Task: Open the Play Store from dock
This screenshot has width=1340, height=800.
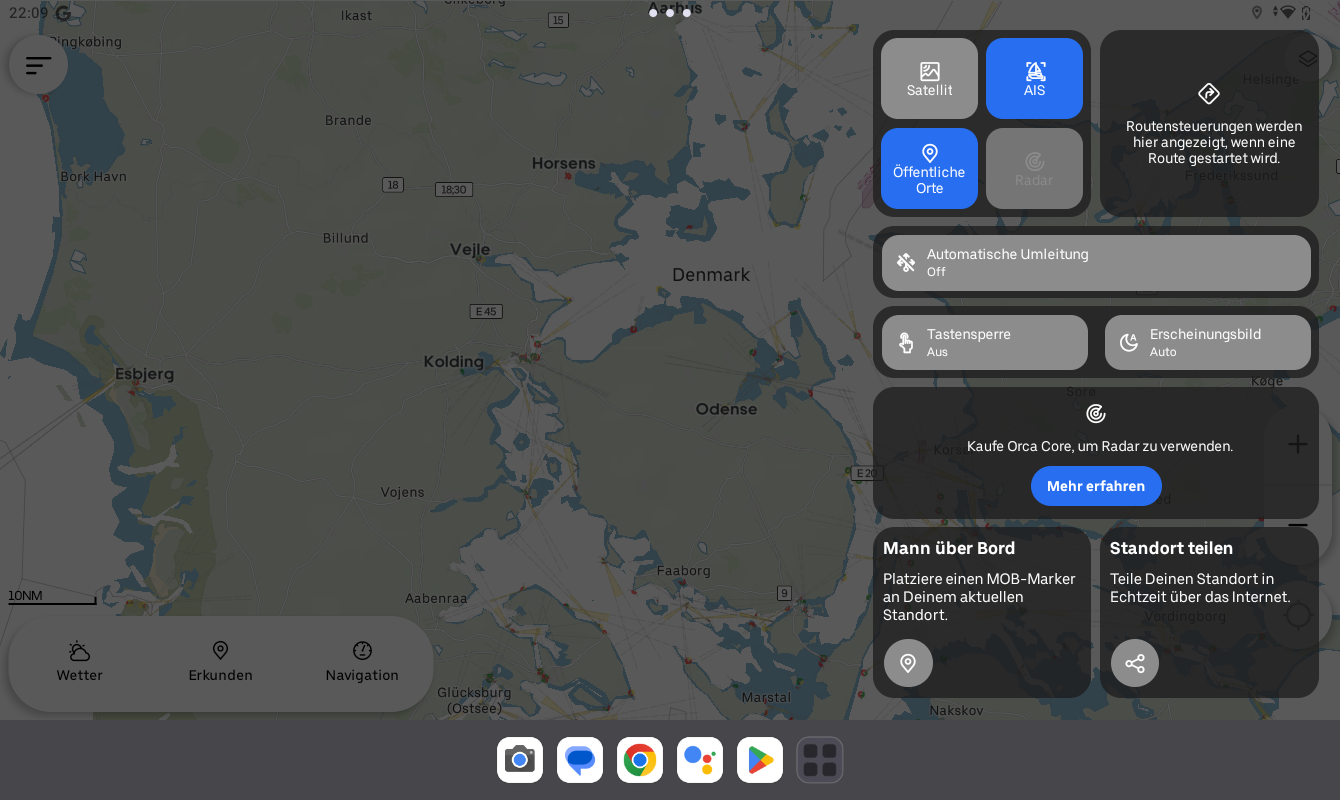Action: (x=760, y=760)
